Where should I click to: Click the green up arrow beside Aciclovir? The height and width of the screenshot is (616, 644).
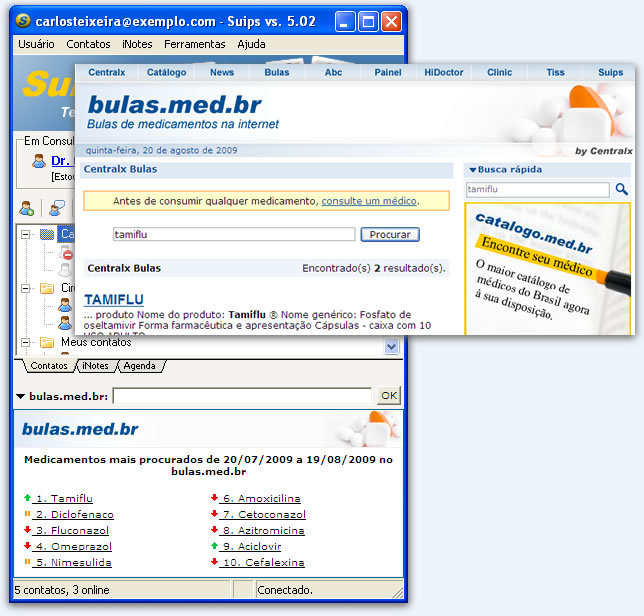click(x=214, y=546)
